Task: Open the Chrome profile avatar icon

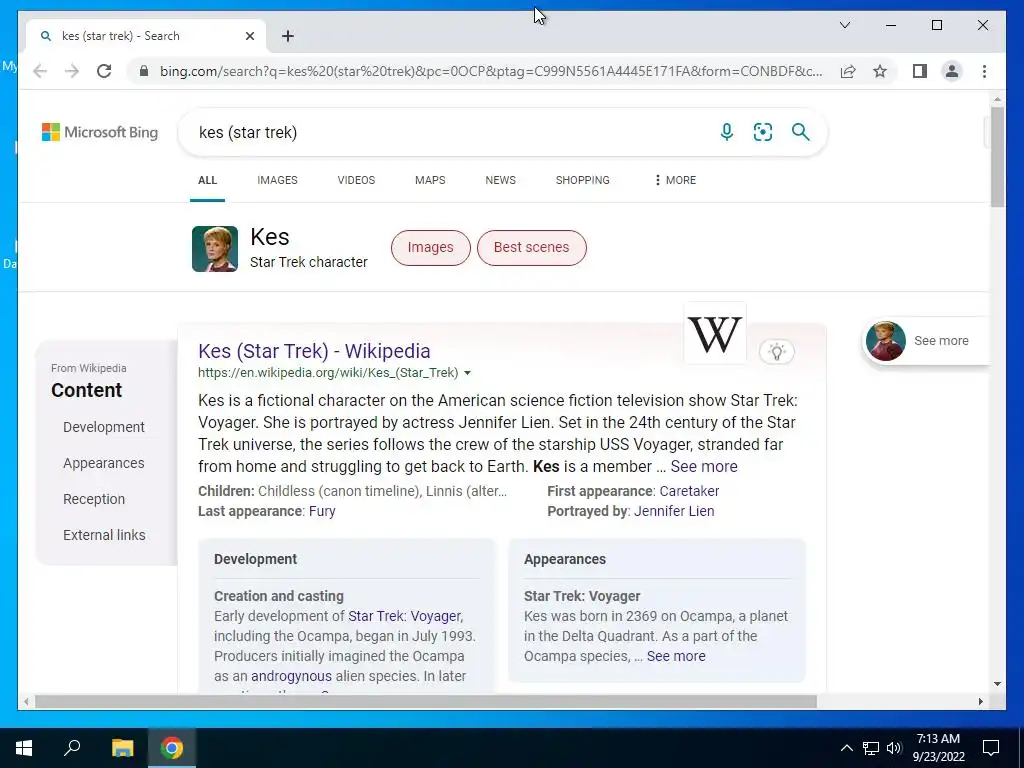Action: coord(952,71)
